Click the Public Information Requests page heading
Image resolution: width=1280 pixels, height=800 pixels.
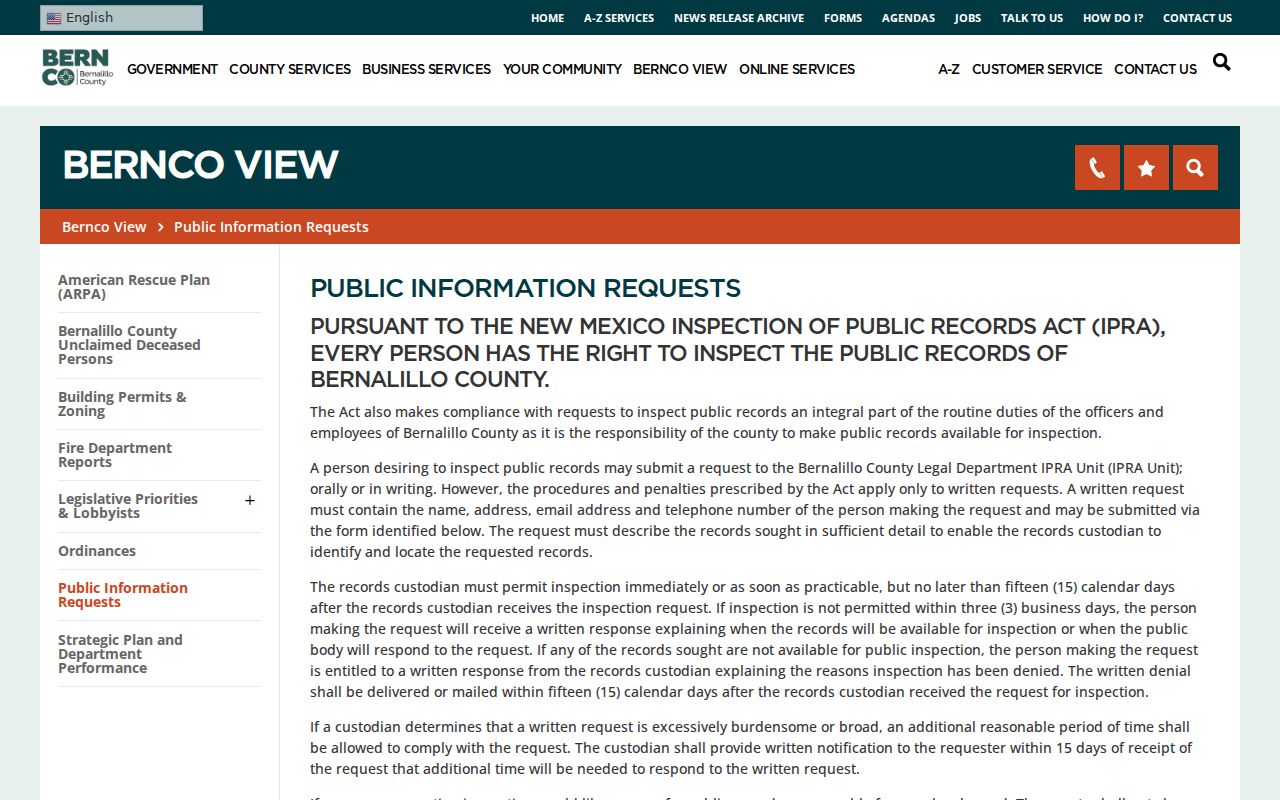click(525, 289)
